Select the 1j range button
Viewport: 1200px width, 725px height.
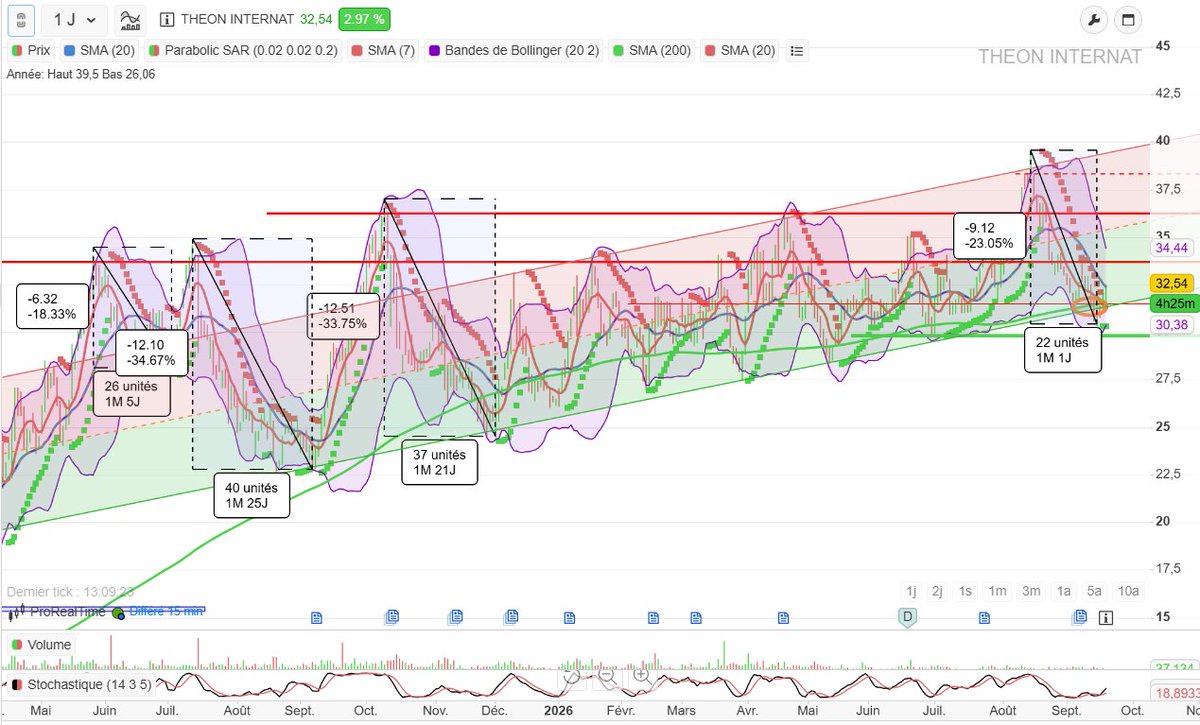pos(911,591)
